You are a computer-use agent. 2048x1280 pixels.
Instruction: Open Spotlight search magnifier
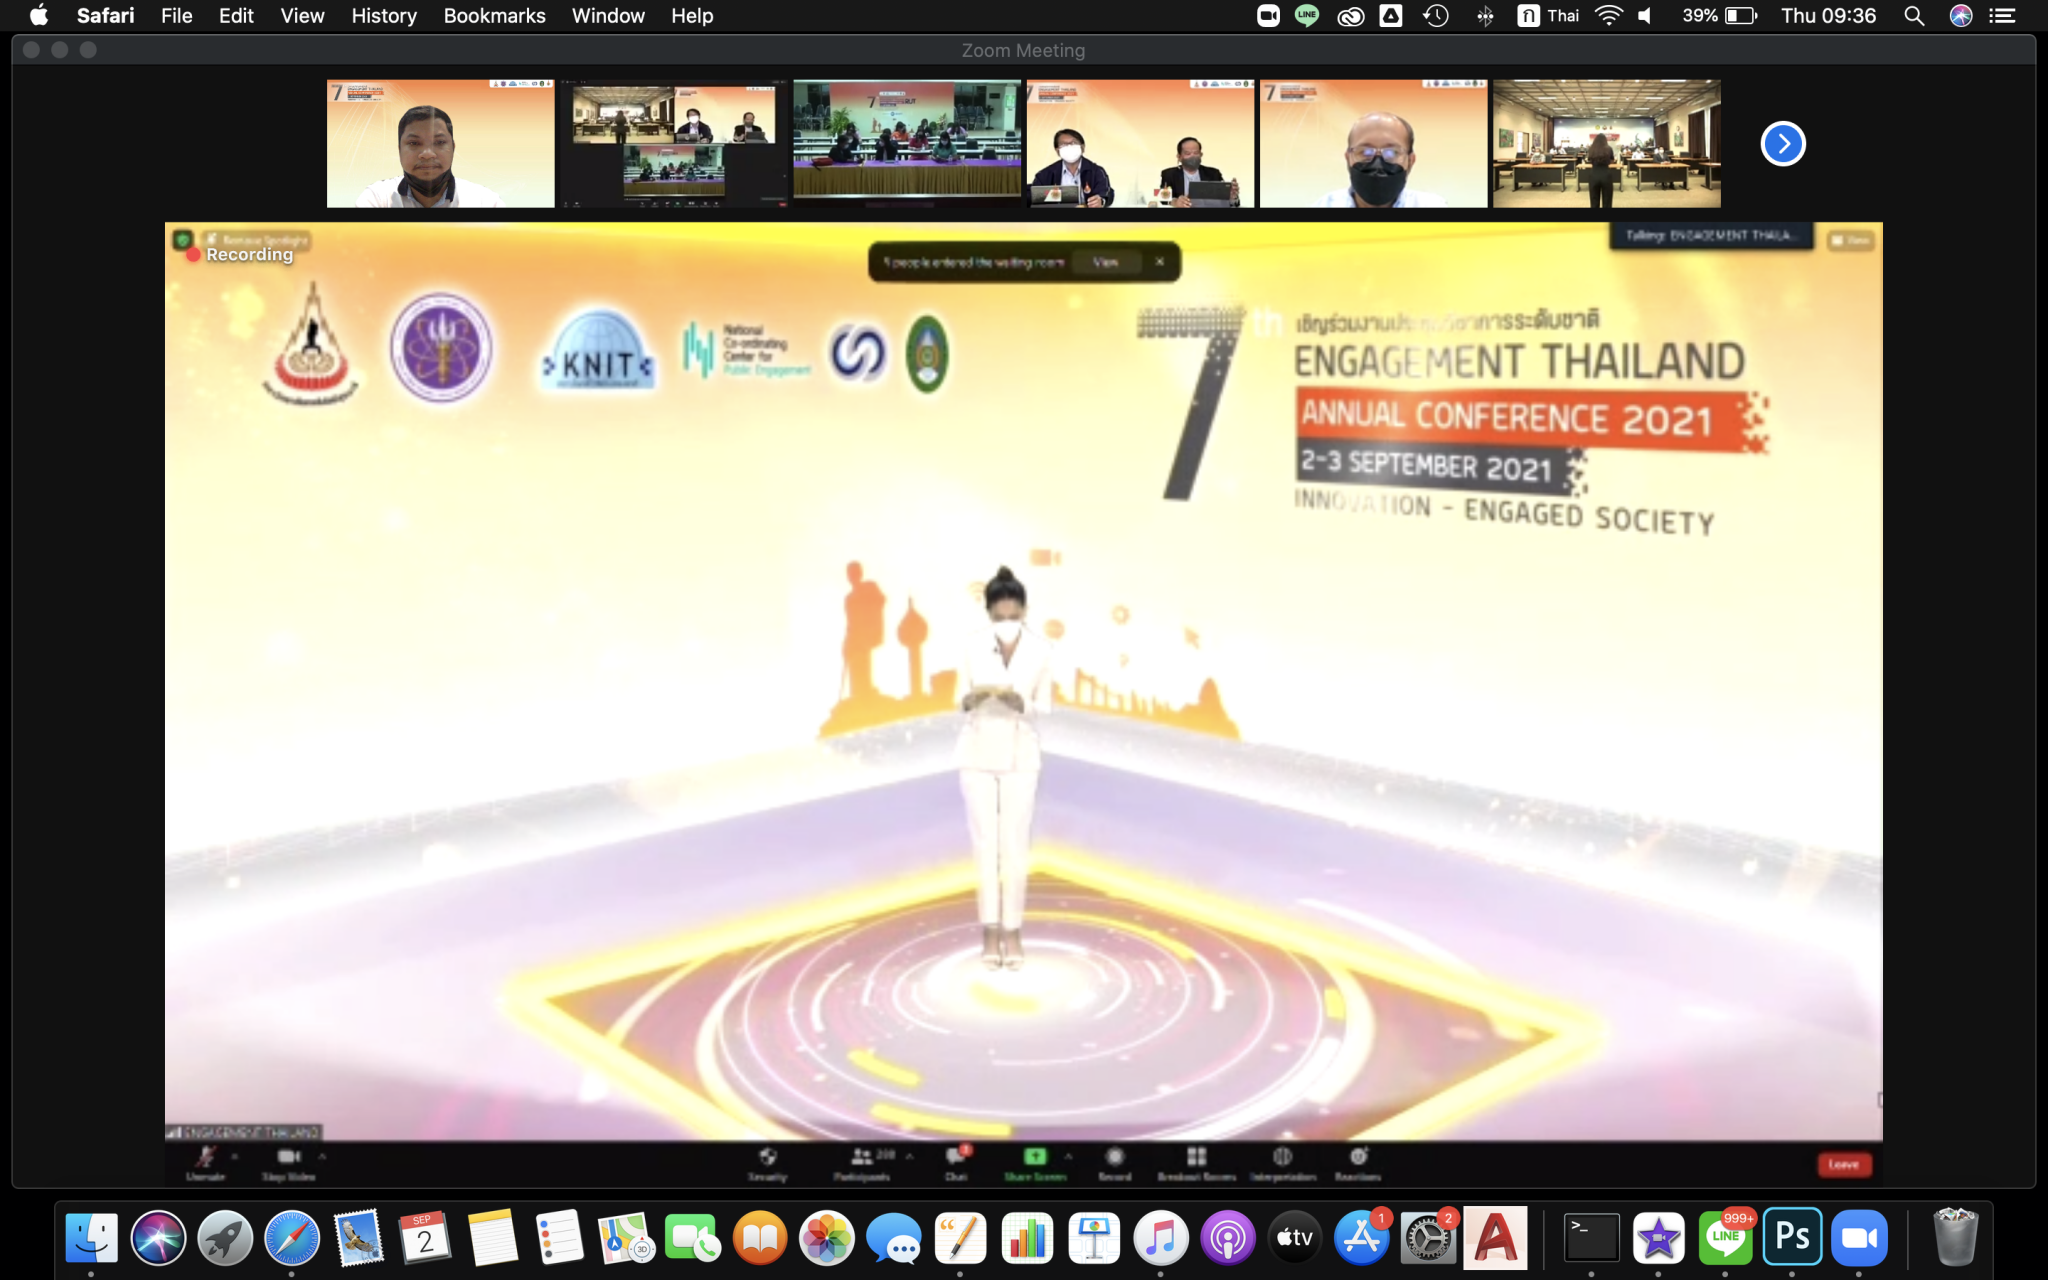[1914, 15]
